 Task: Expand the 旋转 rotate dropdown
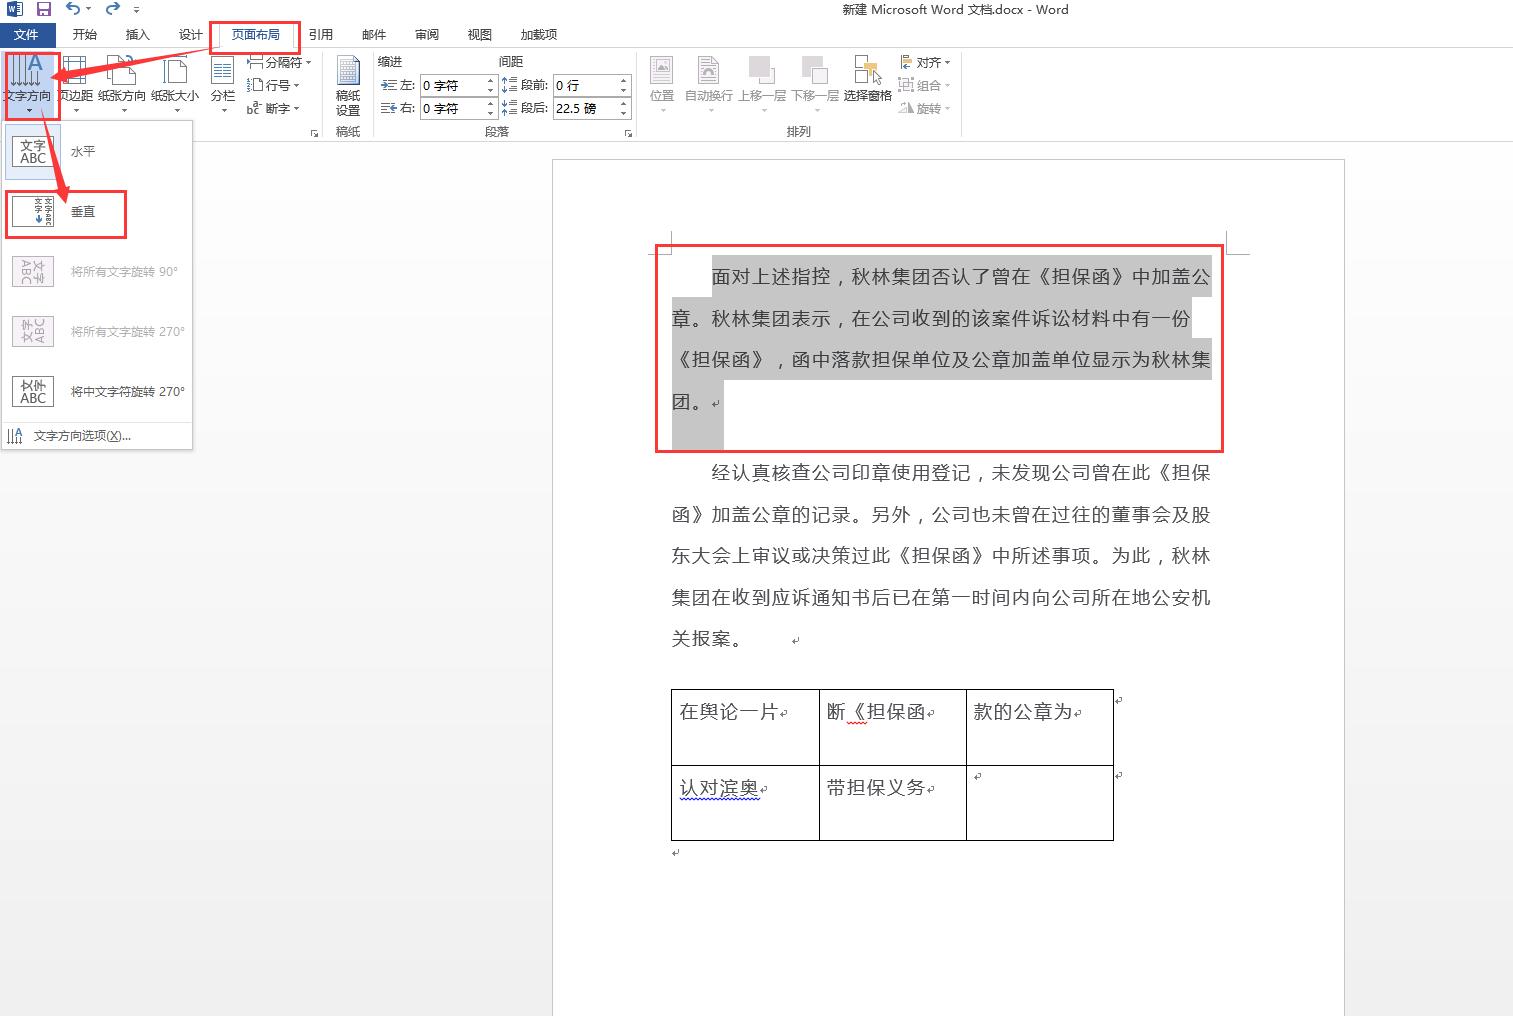[925, 108]
